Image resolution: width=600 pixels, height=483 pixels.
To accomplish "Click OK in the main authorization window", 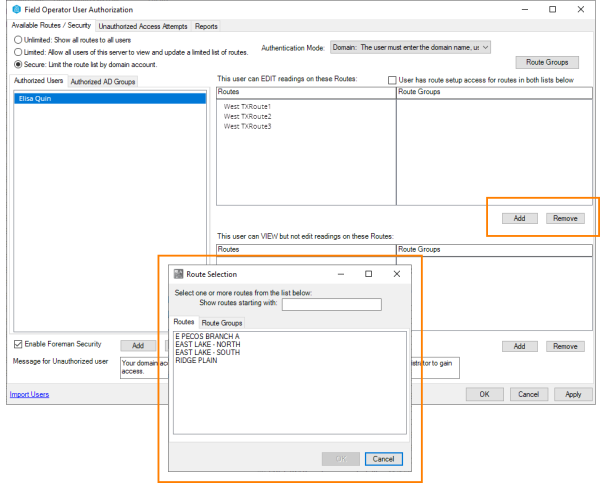I will tap(484, 394).
